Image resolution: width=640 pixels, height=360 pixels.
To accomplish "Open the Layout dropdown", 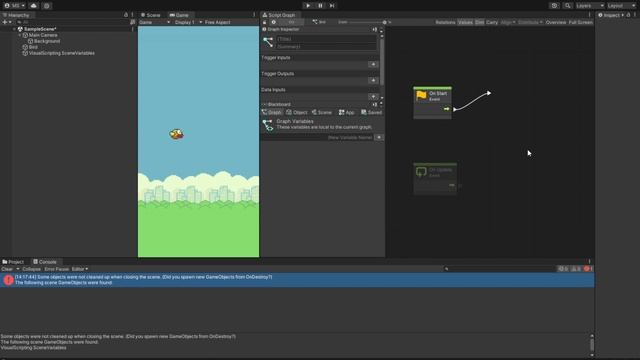I will click(621, 6).
